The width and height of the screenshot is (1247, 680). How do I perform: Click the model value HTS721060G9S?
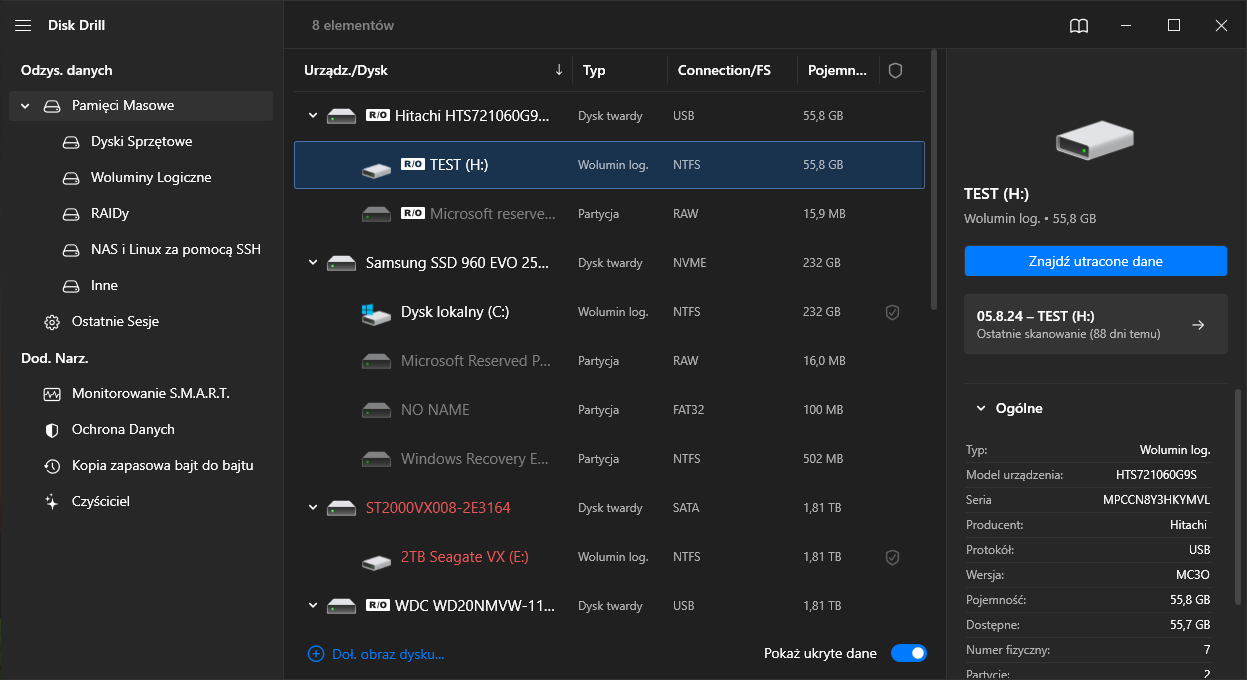tap(1156, 475)
